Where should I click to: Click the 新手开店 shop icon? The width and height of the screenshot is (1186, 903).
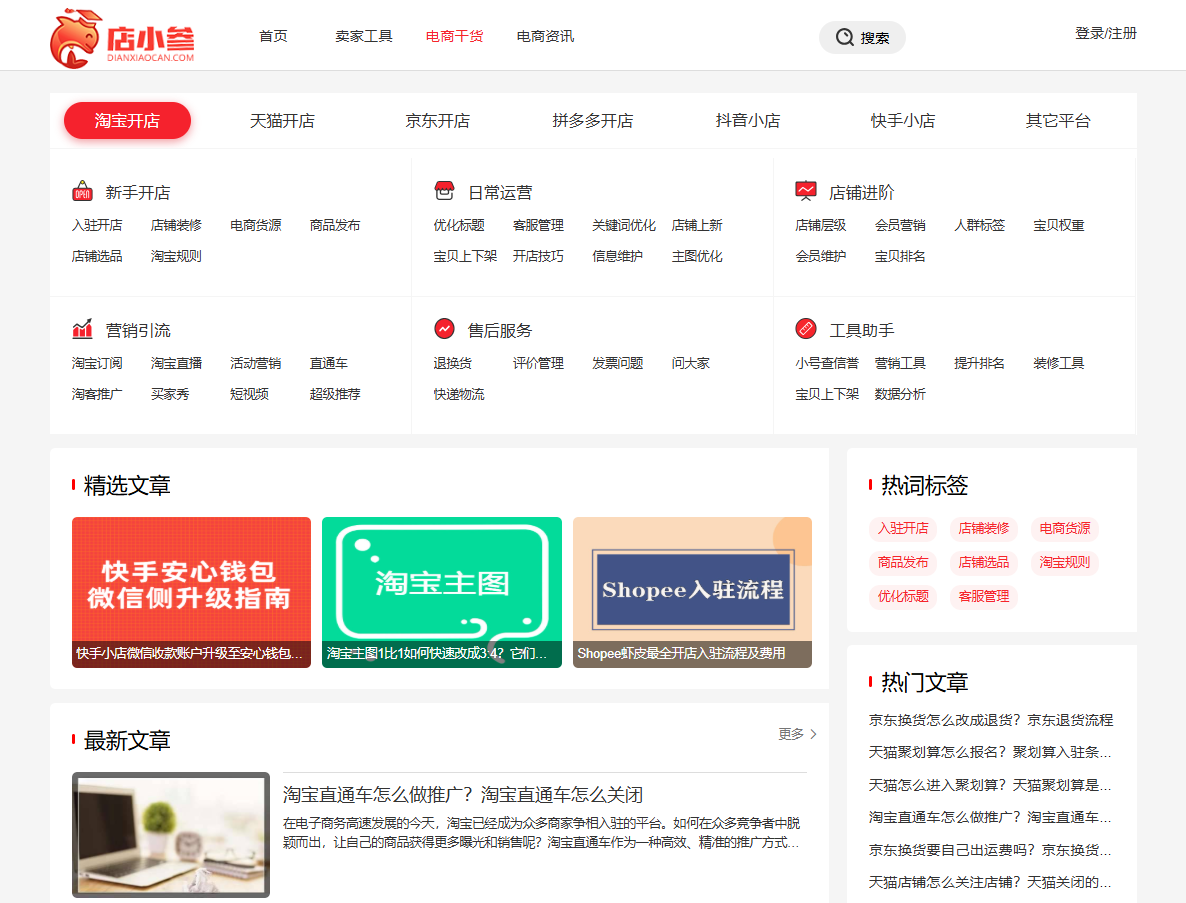(82, 192)
